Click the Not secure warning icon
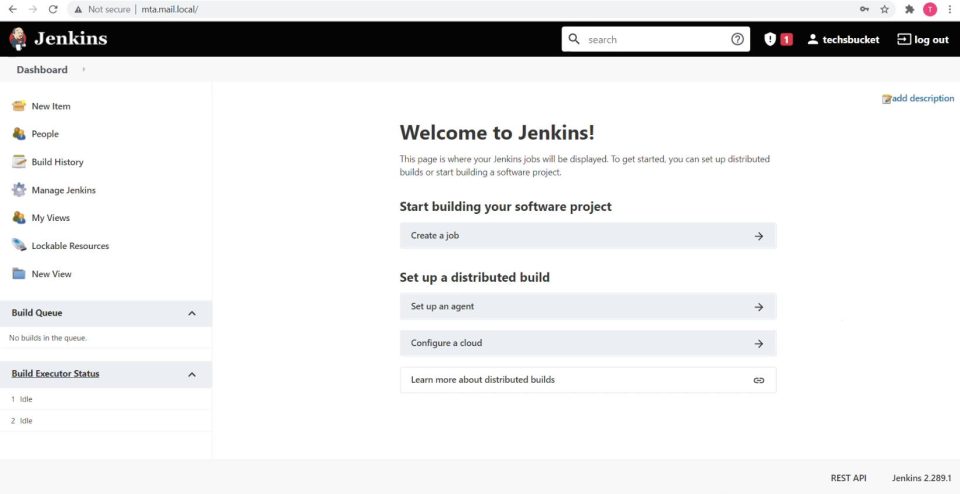 78,9
